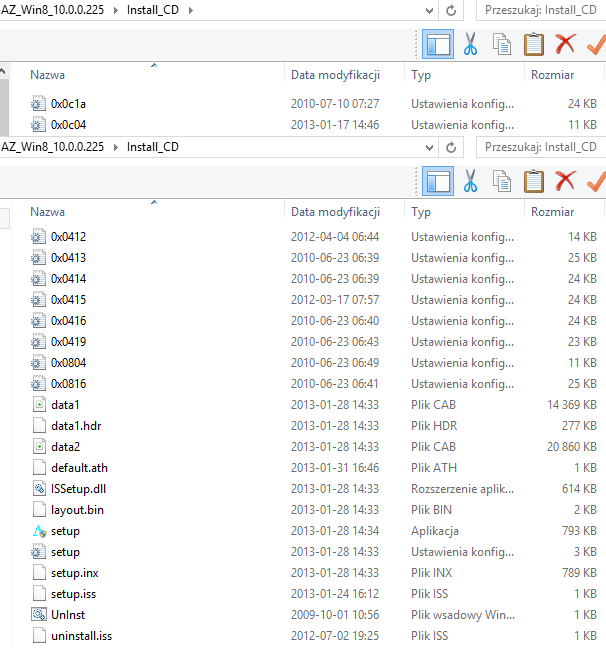Viewport: 606px width, 649px height.
Task: Expand chevron after AZ_Win8_10.0.0.225 in upper breadcrumb
Action: pos(116,10)
